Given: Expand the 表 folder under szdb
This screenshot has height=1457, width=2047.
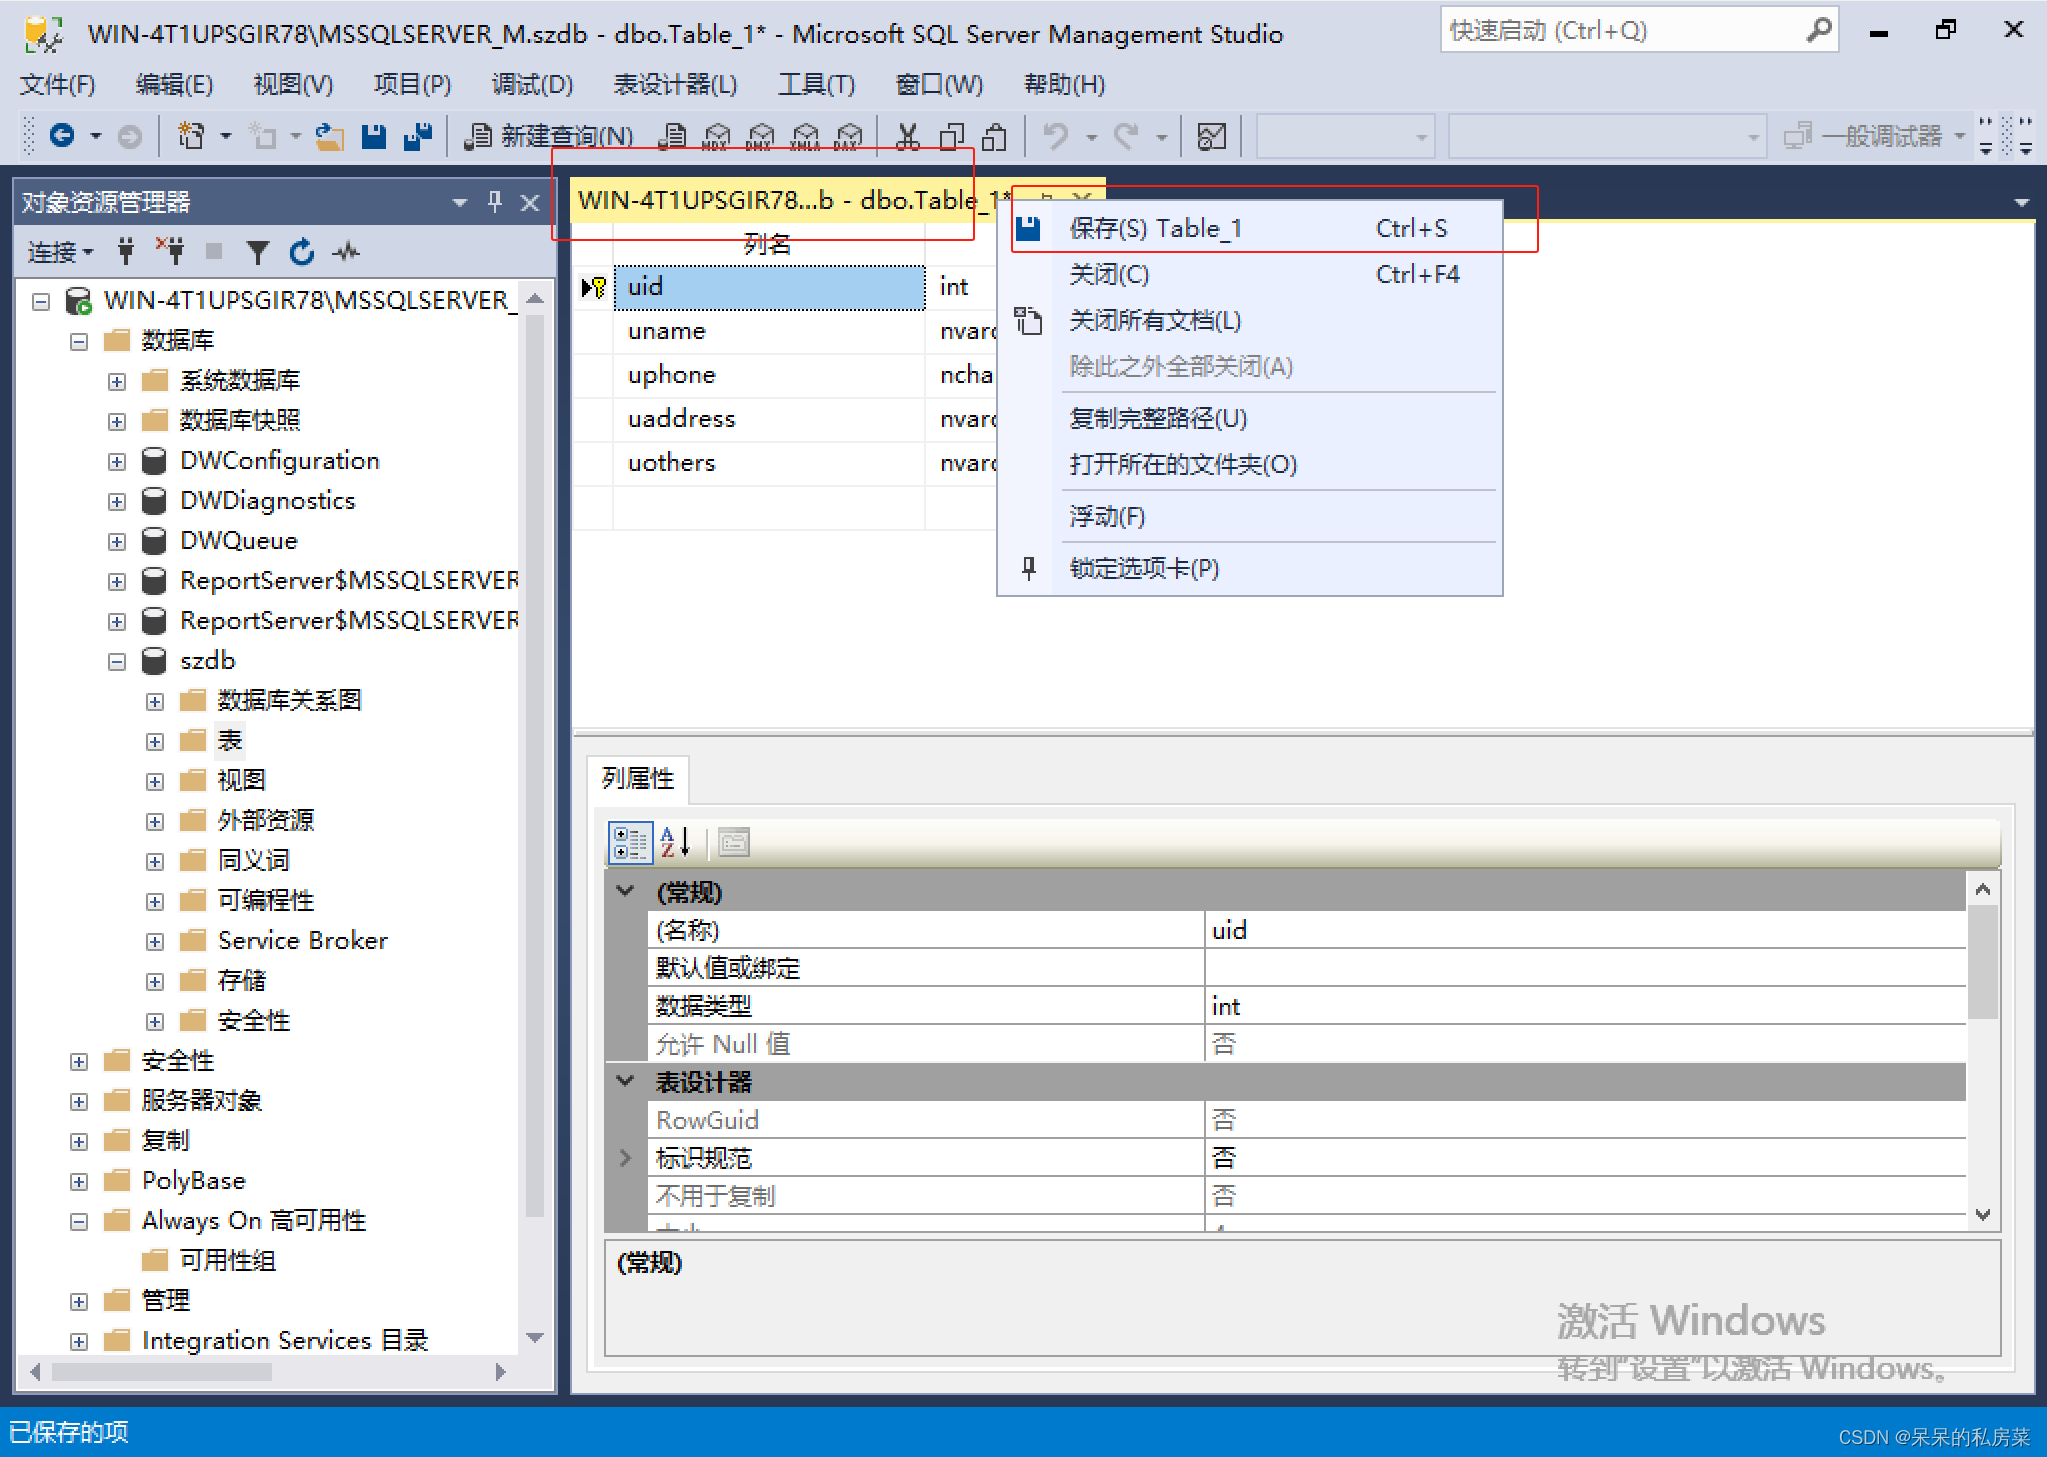Looking at the screenshot, I should 155,741.
